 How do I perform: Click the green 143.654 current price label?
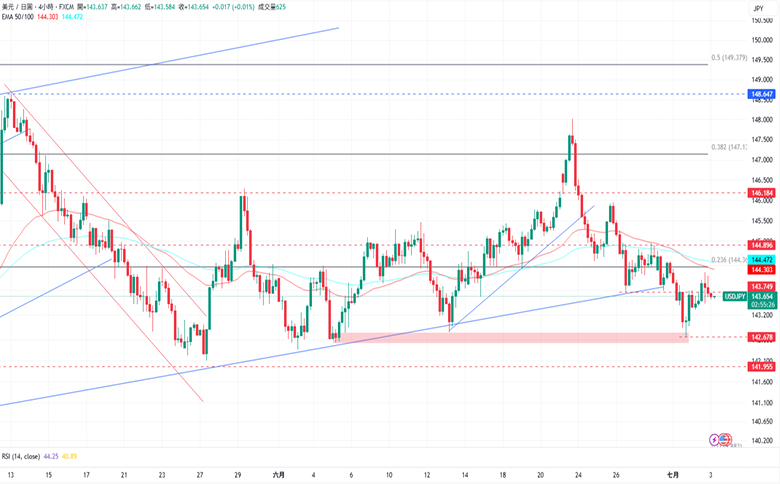(x=762, y=296)
